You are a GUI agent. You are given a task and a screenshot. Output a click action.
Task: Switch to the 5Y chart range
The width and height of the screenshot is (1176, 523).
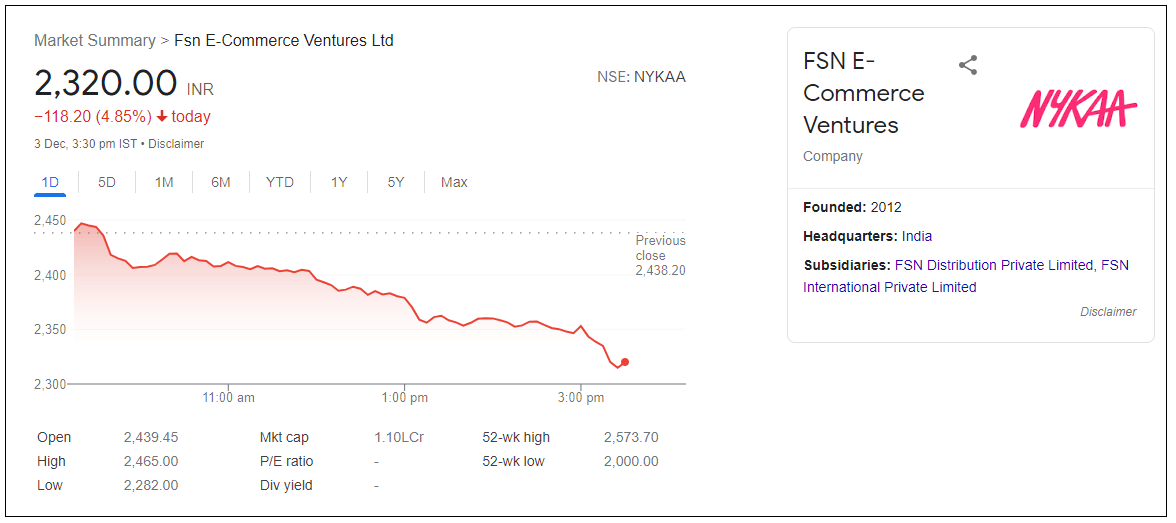396,182
